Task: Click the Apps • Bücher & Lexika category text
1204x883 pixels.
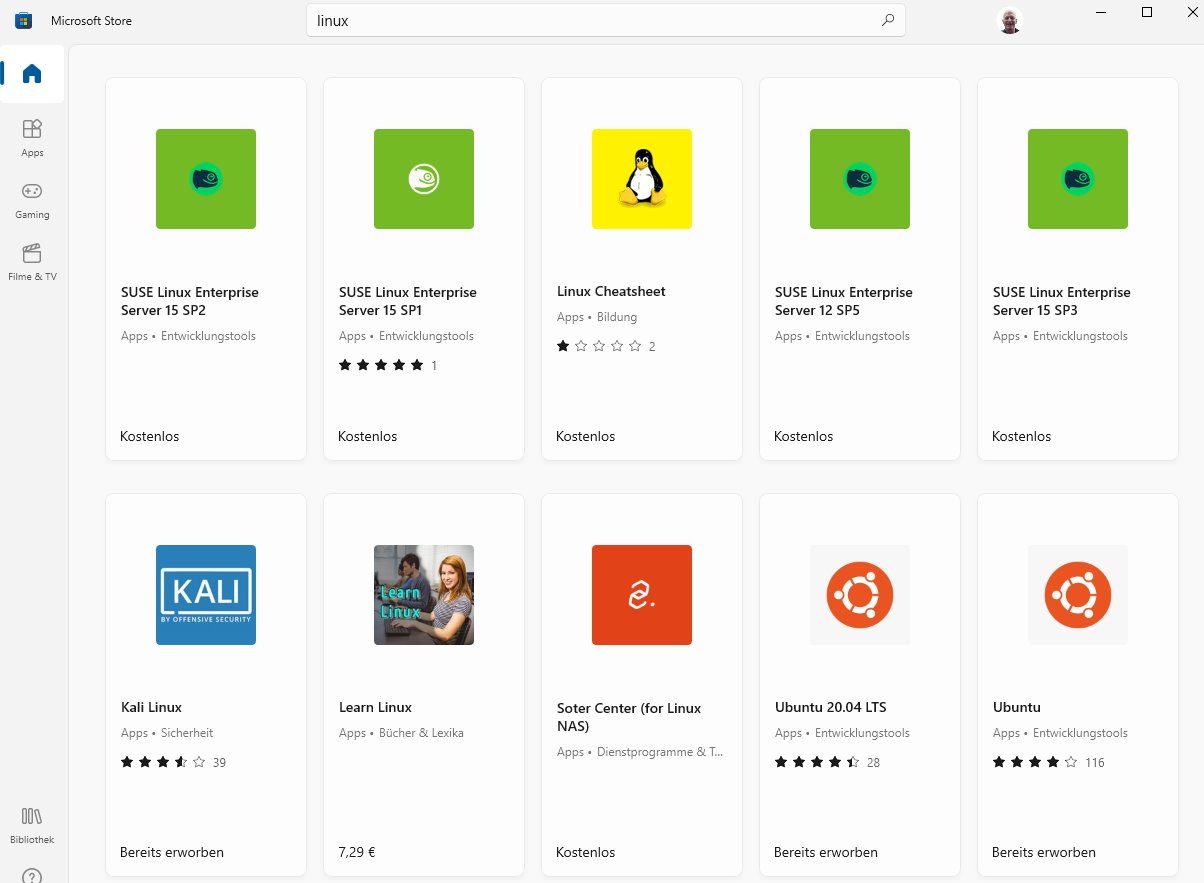Action: (x=401, y=733)
